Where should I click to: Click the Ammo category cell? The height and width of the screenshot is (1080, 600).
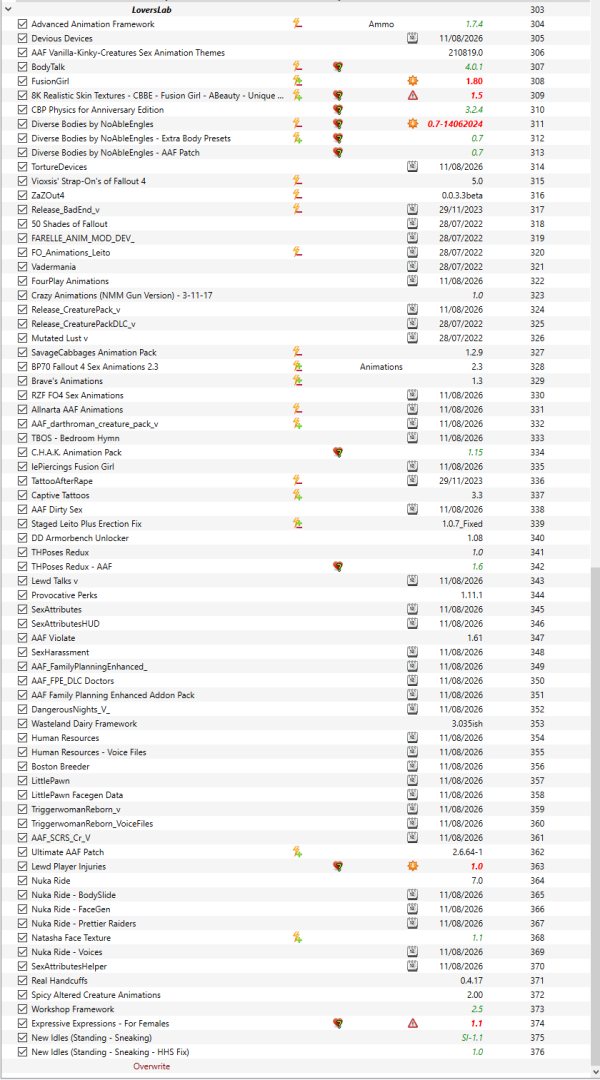382,24
